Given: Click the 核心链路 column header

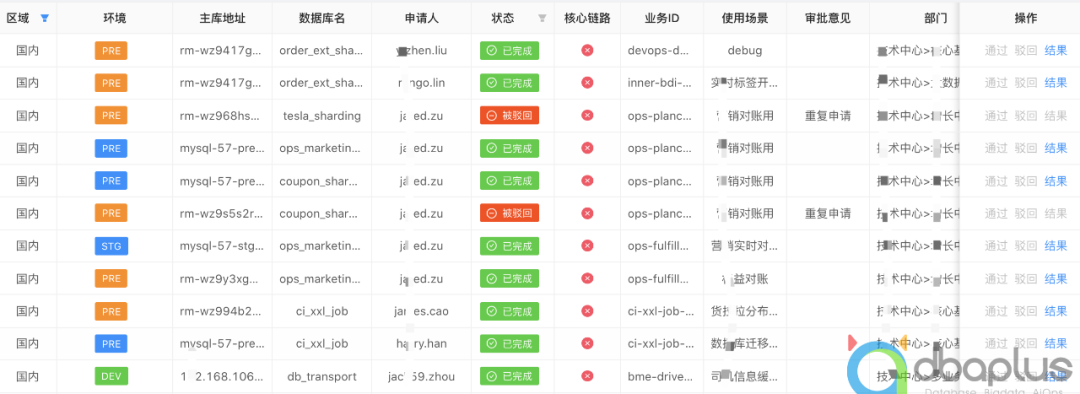Looking at the screenshot, I should (587, 19).
